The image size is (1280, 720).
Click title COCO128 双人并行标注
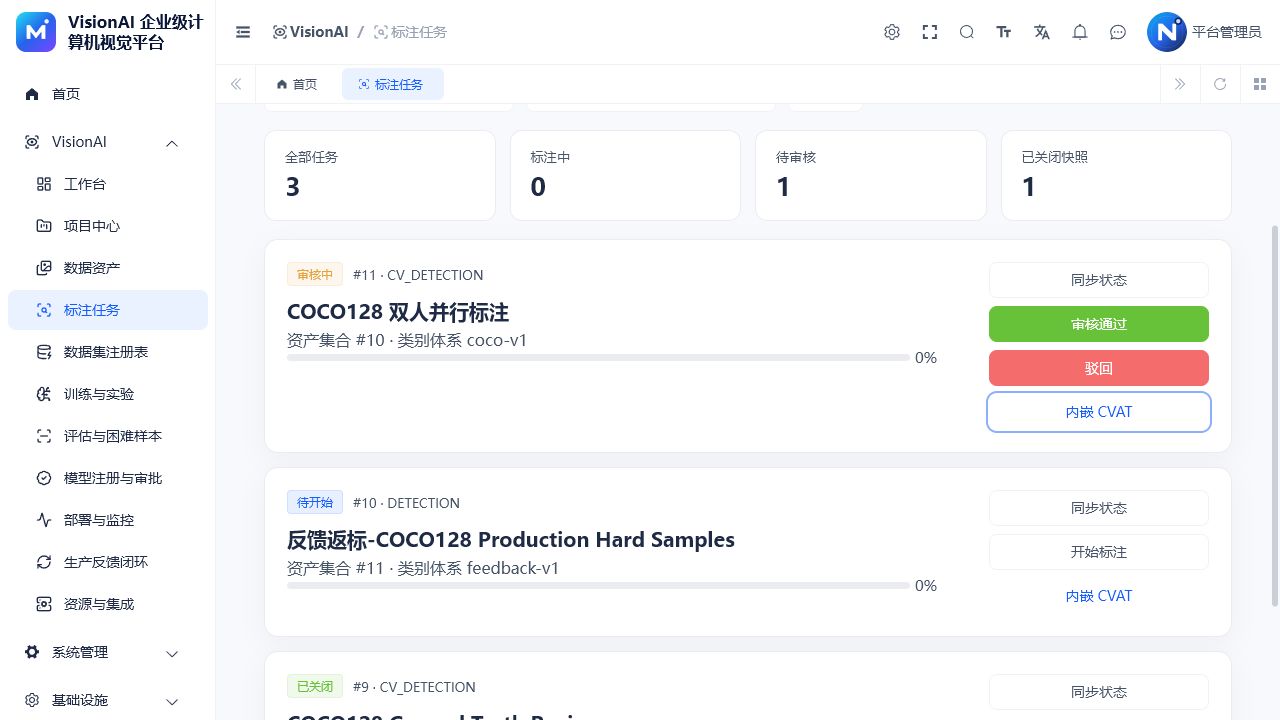[x=398, y=312]
